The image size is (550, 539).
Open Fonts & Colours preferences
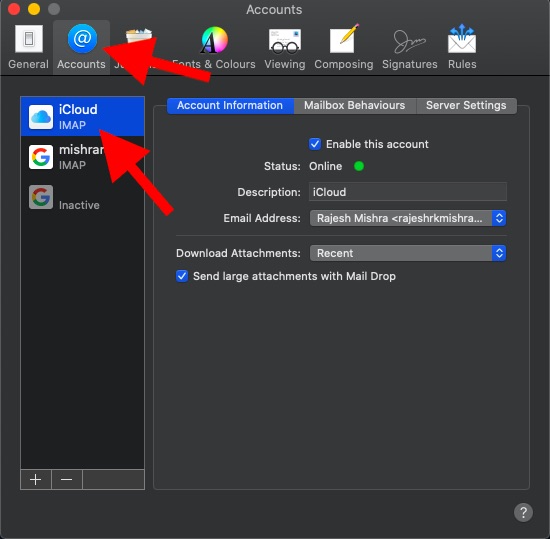214,47
